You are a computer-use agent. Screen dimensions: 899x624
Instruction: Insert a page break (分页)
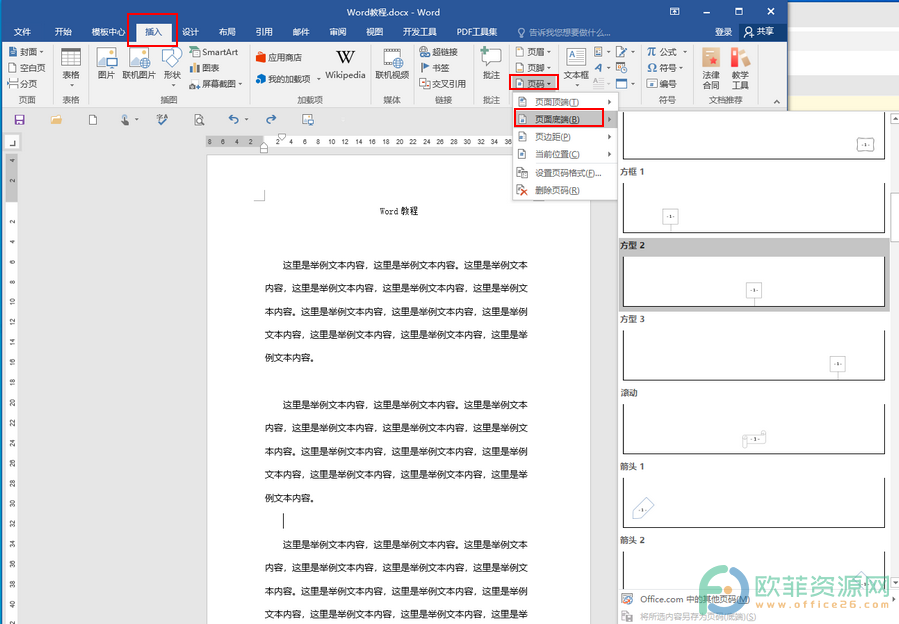[x=22, y=84]
